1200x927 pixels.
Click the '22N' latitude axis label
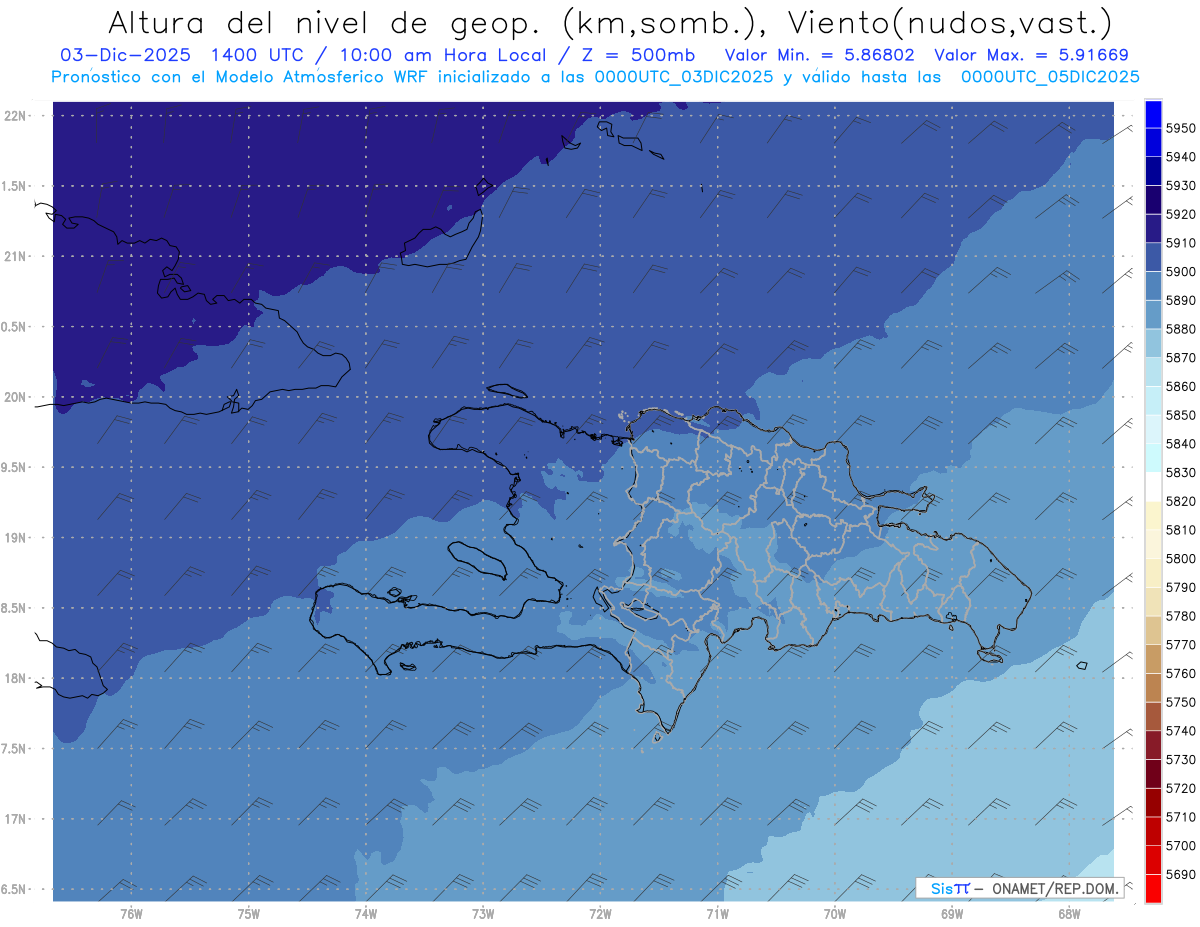[16, 116]
